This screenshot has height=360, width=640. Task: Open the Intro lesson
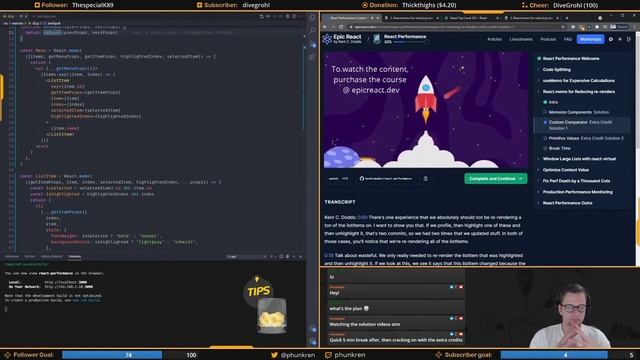(553, 102)
